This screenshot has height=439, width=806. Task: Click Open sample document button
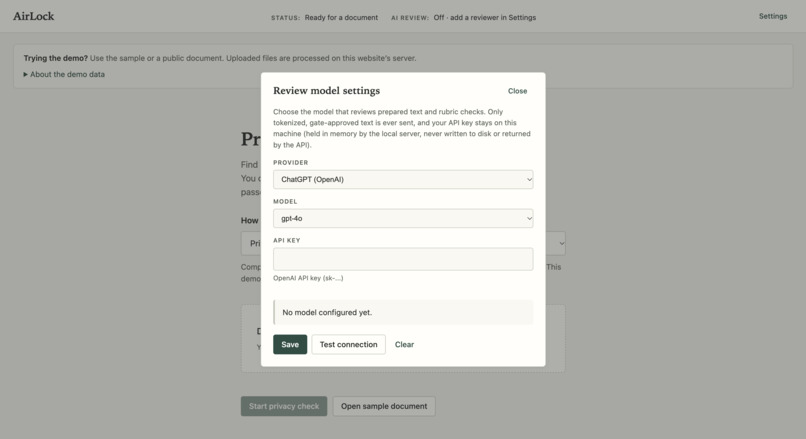click(x=384, y=406)
